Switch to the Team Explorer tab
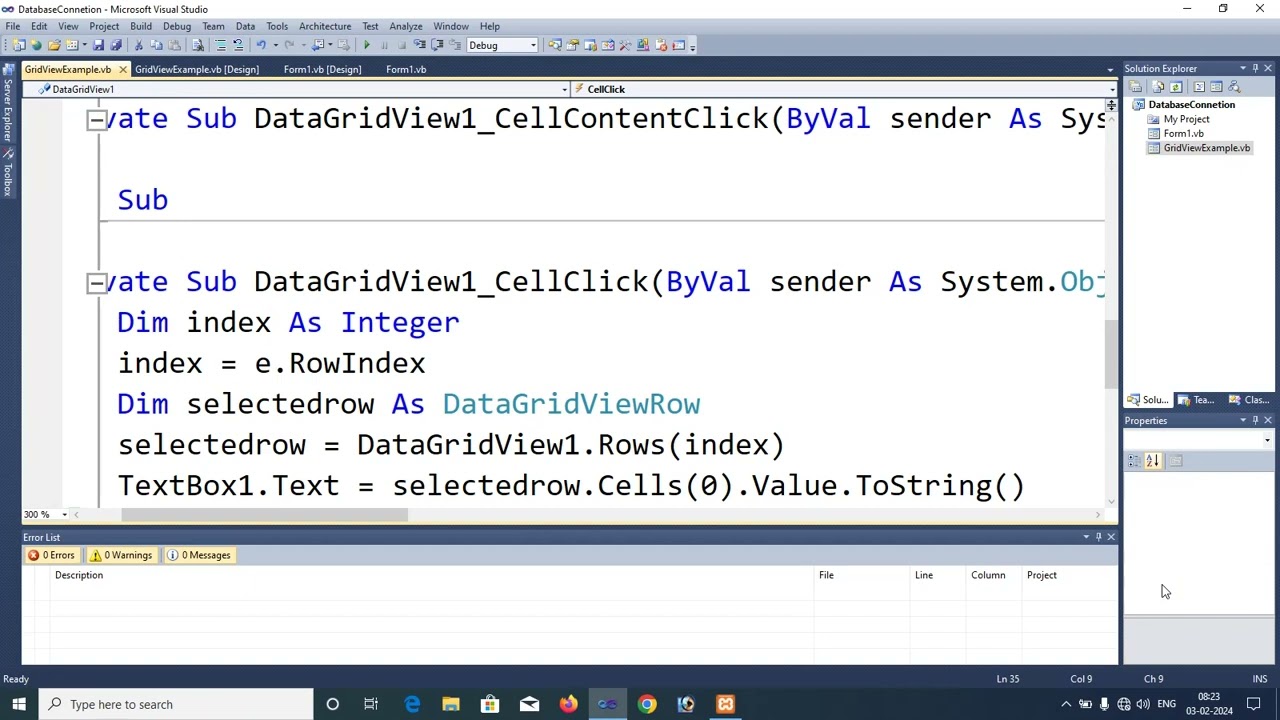Image resolution: width=1280 pixels, height=720 pixels. (x=1195, y=400)
